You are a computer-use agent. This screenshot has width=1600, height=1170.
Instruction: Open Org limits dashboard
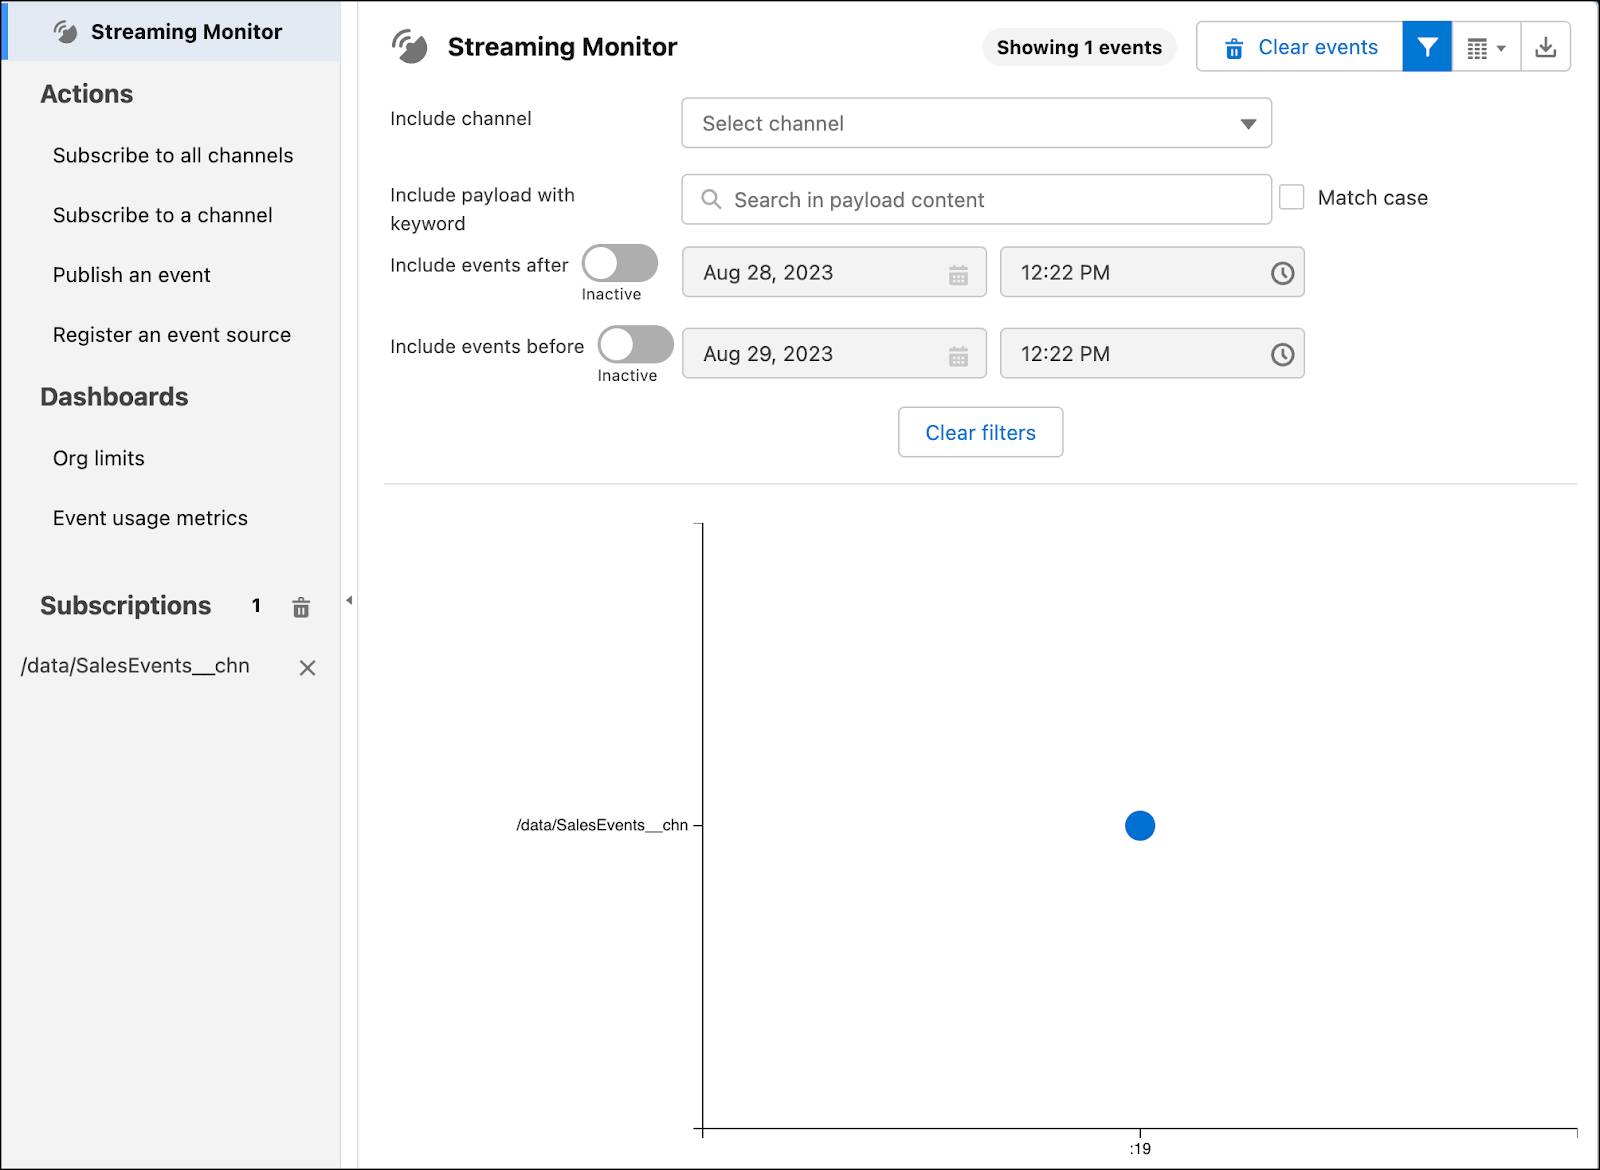click(x=99, y=459)
